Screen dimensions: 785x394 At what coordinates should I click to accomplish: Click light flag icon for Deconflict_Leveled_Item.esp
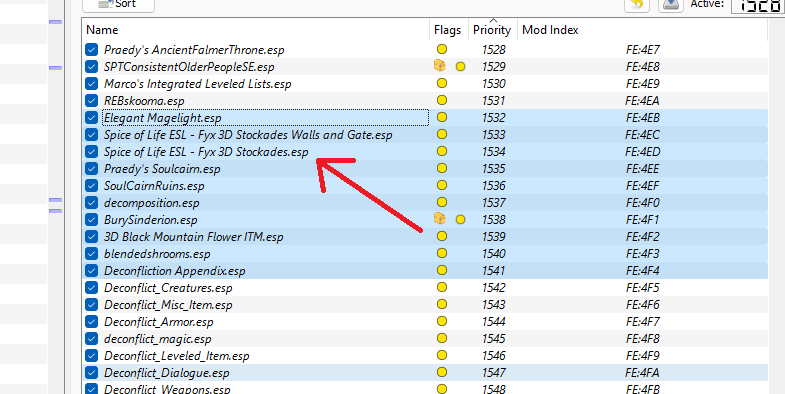pyautogui.click(x=442, y=355)
